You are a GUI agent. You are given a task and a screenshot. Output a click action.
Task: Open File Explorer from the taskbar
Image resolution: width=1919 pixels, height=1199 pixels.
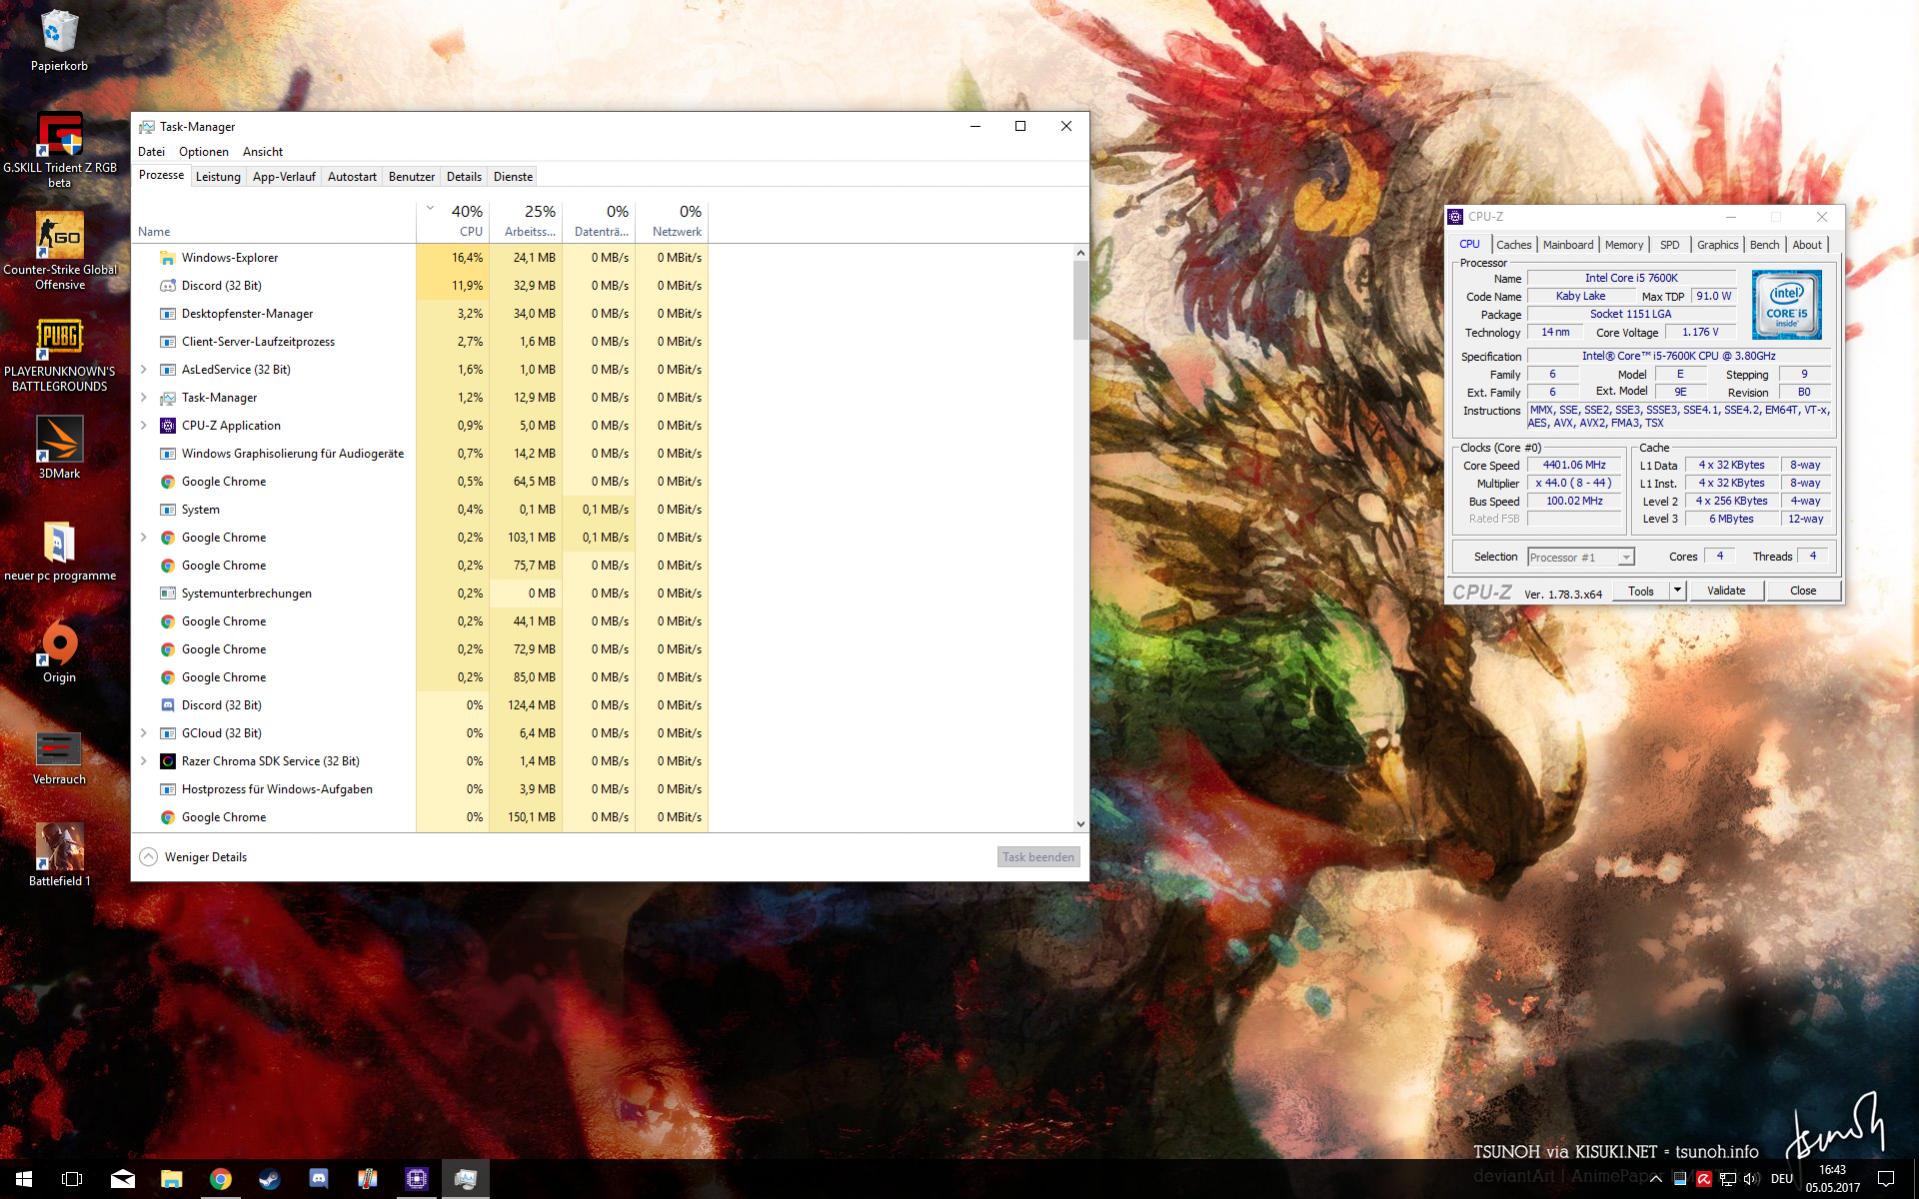(x=171, y=1179)
